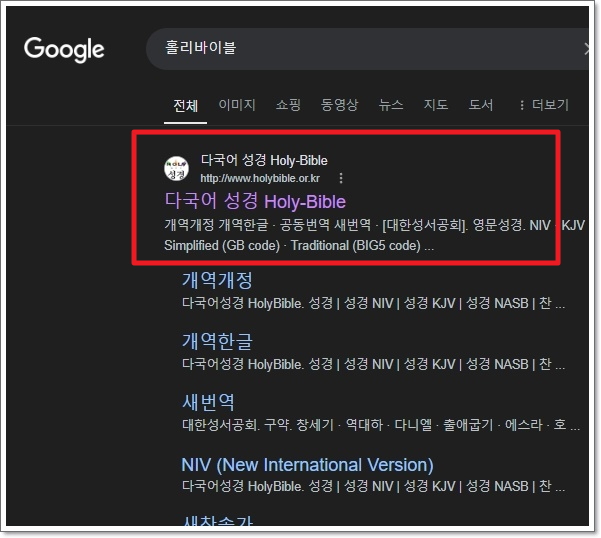This screenshot has height=538, width=601.
Task: Open the 개역개정 sitelink
Action: (217, 280)
